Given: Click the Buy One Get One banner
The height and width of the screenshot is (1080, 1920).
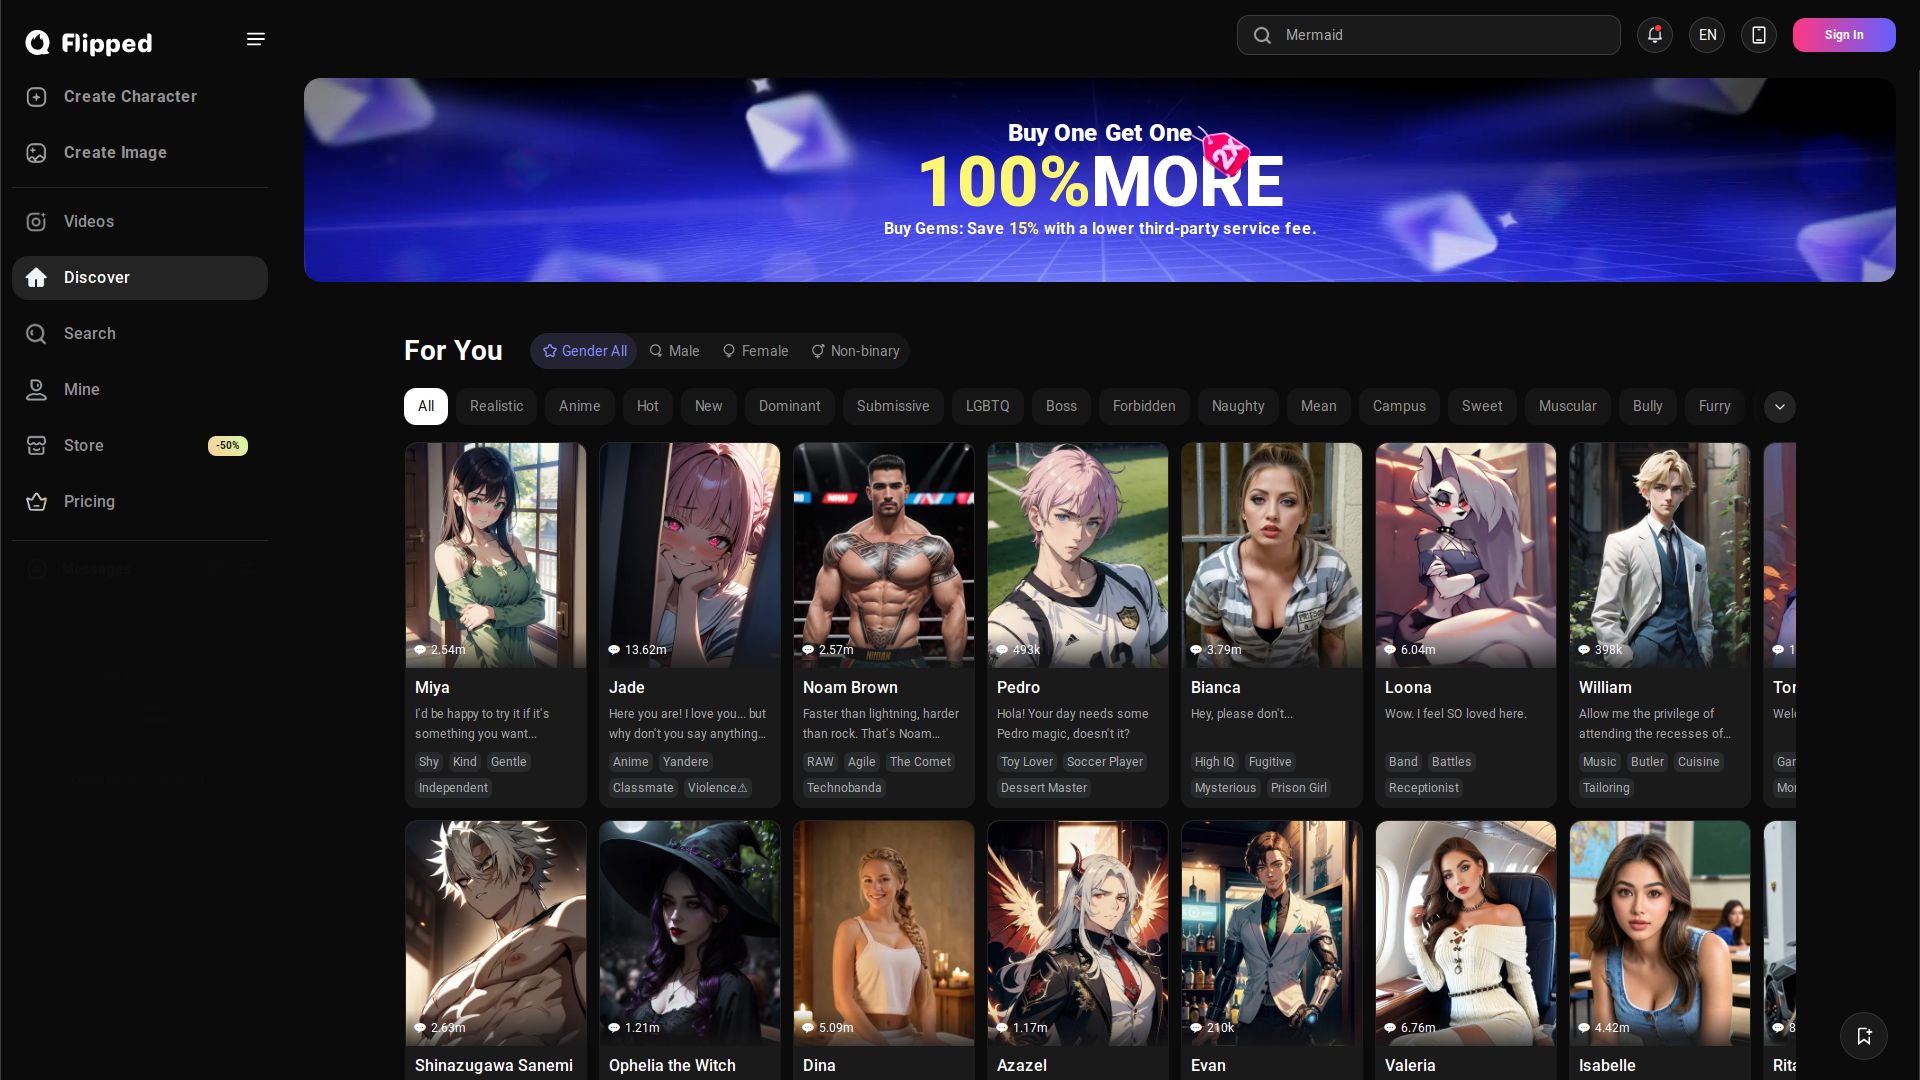Looking at the screenshot, I should [x=1099, y=180].
